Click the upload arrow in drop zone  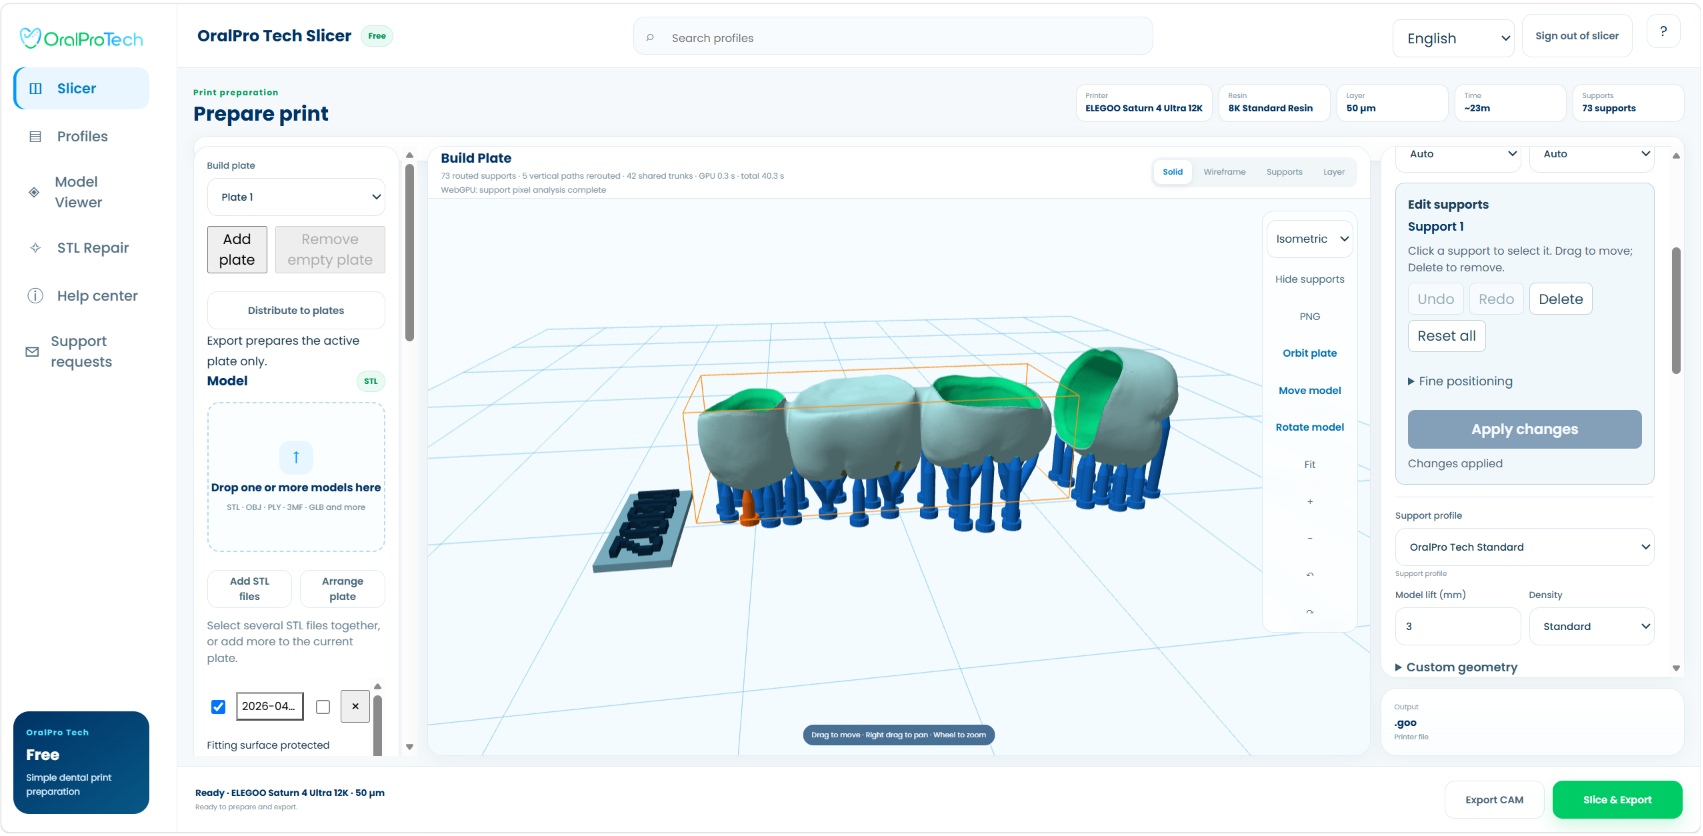click(x=296, y=457)
